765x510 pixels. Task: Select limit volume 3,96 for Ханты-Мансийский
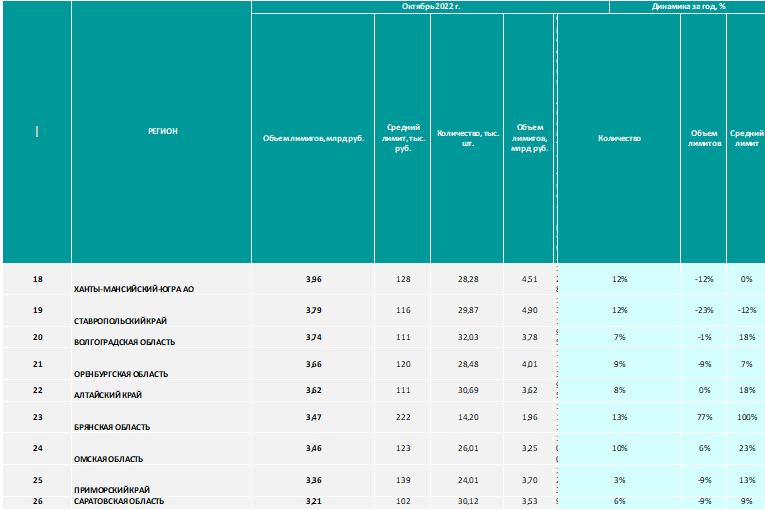[x=313, y=279]
